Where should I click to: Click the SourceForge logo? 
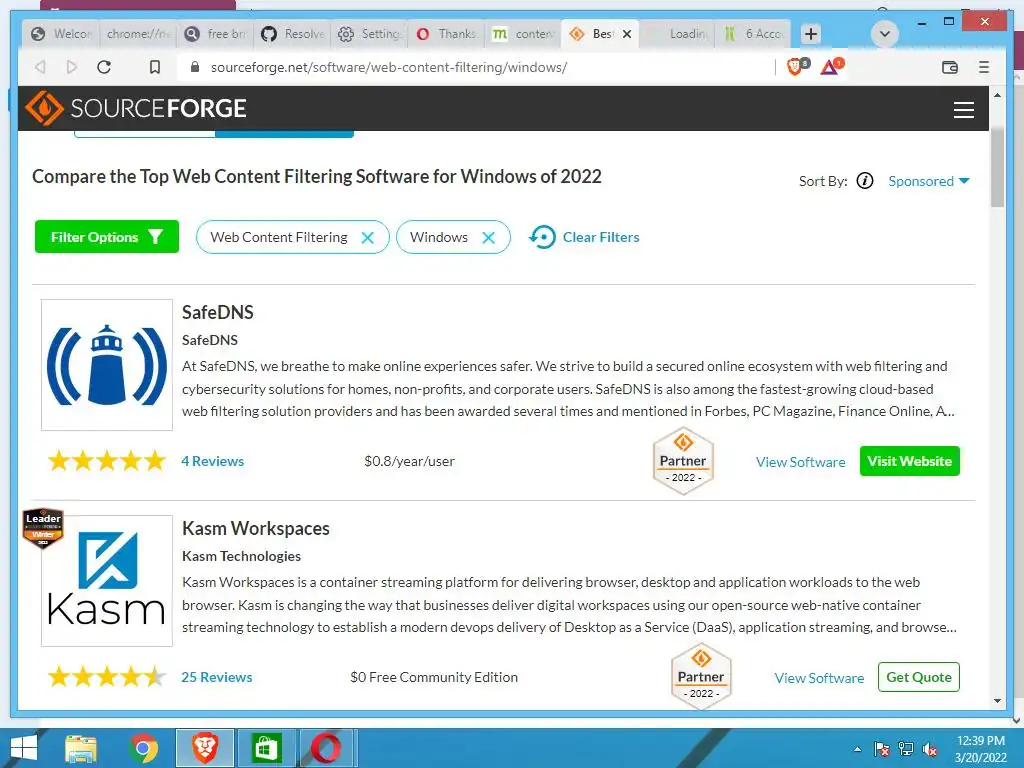point(136,108)
